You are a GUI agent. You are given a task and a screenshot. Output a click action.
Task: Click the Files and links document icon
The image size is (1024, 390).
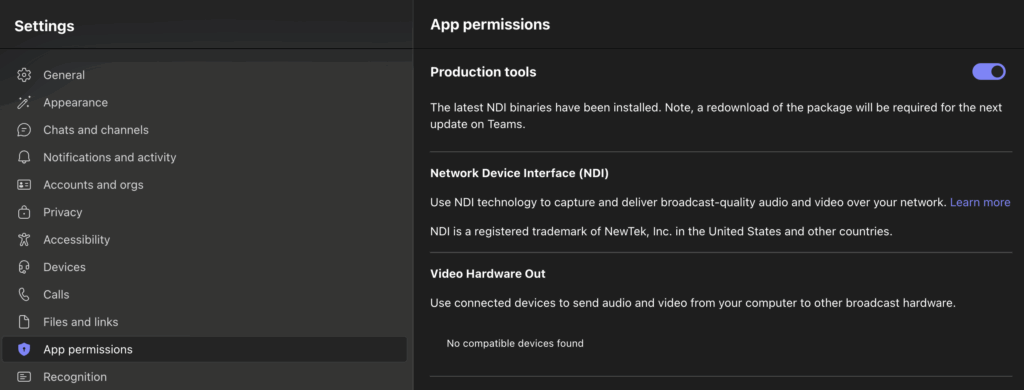tap(24, 322)
